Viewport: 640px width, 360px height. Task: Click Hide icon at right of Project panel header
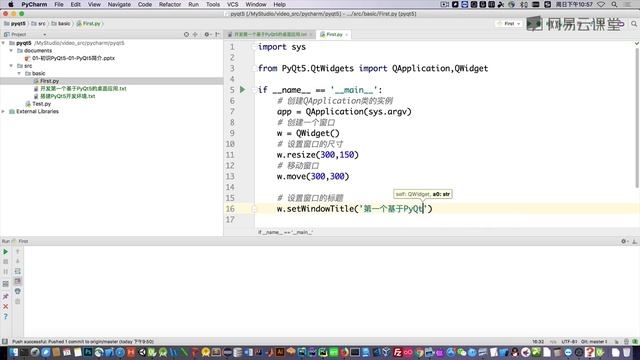coord(217,34)
